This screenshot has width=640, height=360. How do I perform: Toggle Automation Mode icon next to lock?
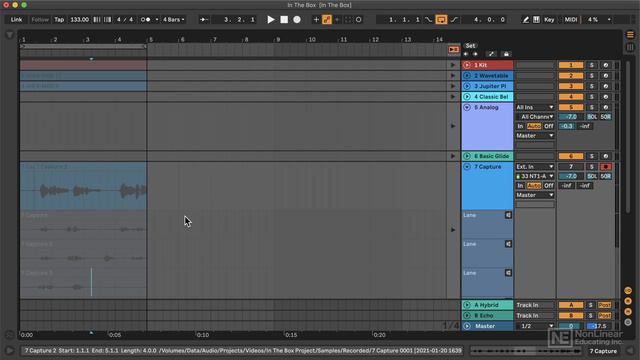491,54
